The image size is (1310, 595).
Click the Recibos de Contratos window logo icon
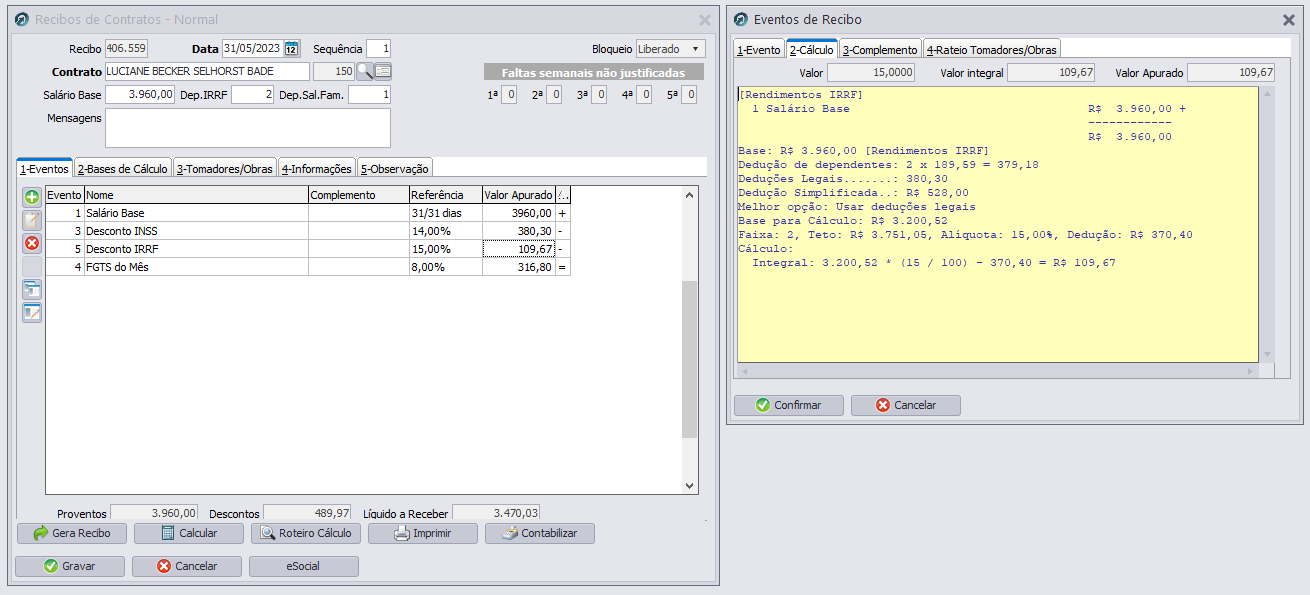coord(22,20)
